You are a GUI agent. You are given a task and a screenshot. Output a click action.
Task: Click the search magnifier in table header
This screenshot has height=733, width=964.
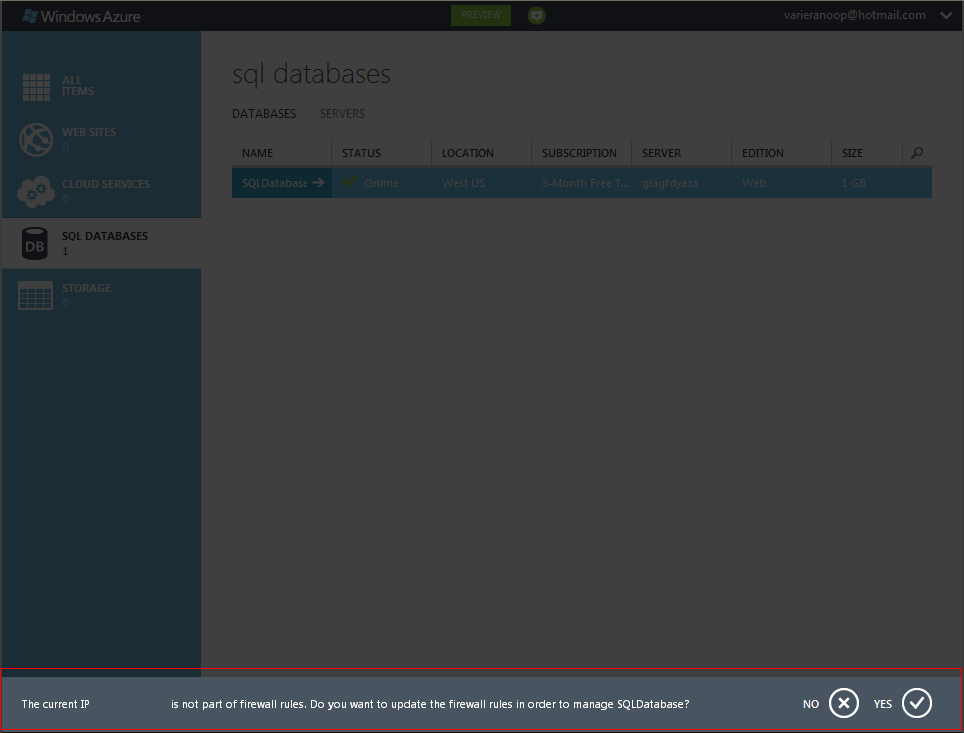point(917,153)
